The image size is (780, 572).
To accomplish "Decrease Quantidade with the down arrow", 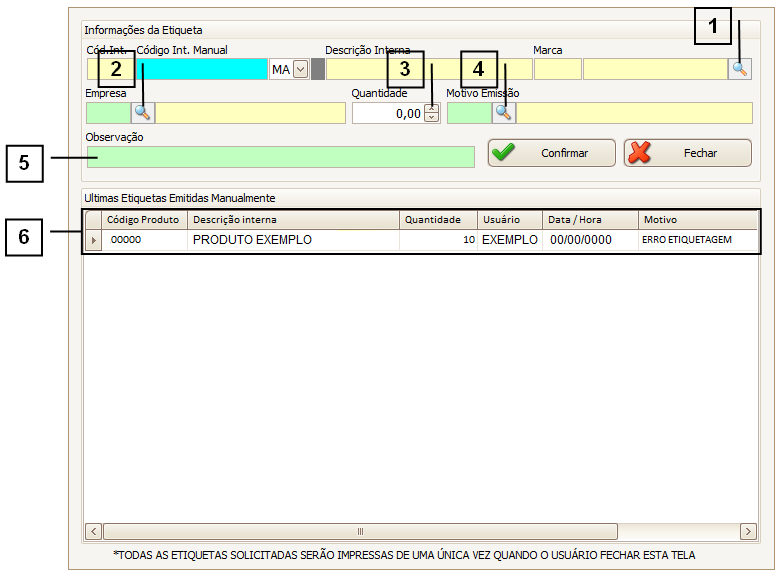I will [x=432, y=117].
